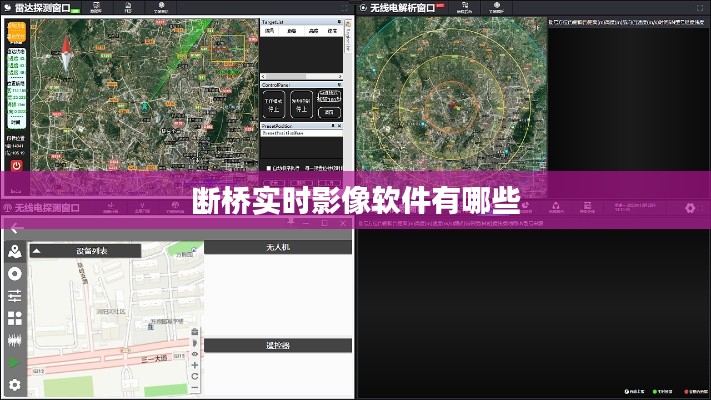
Task: Click second toolbar icon in 无线电解析窗口
Action: (x=497, y=7)
